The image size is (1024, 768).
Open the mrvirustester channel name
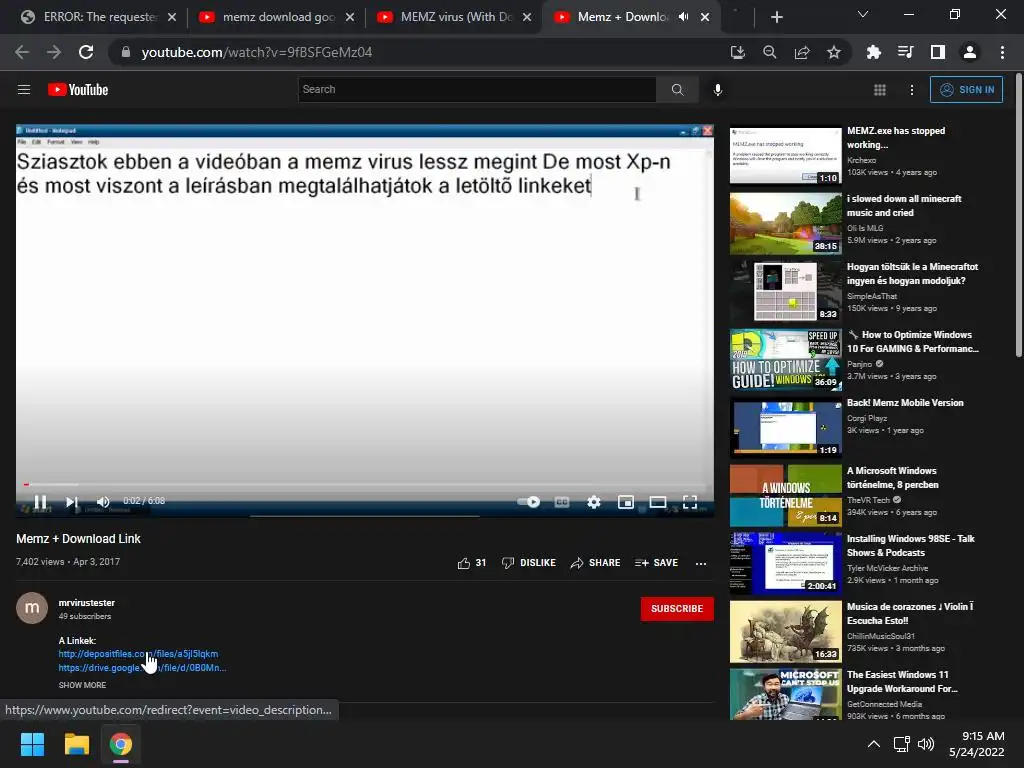(x=86, y=603)
